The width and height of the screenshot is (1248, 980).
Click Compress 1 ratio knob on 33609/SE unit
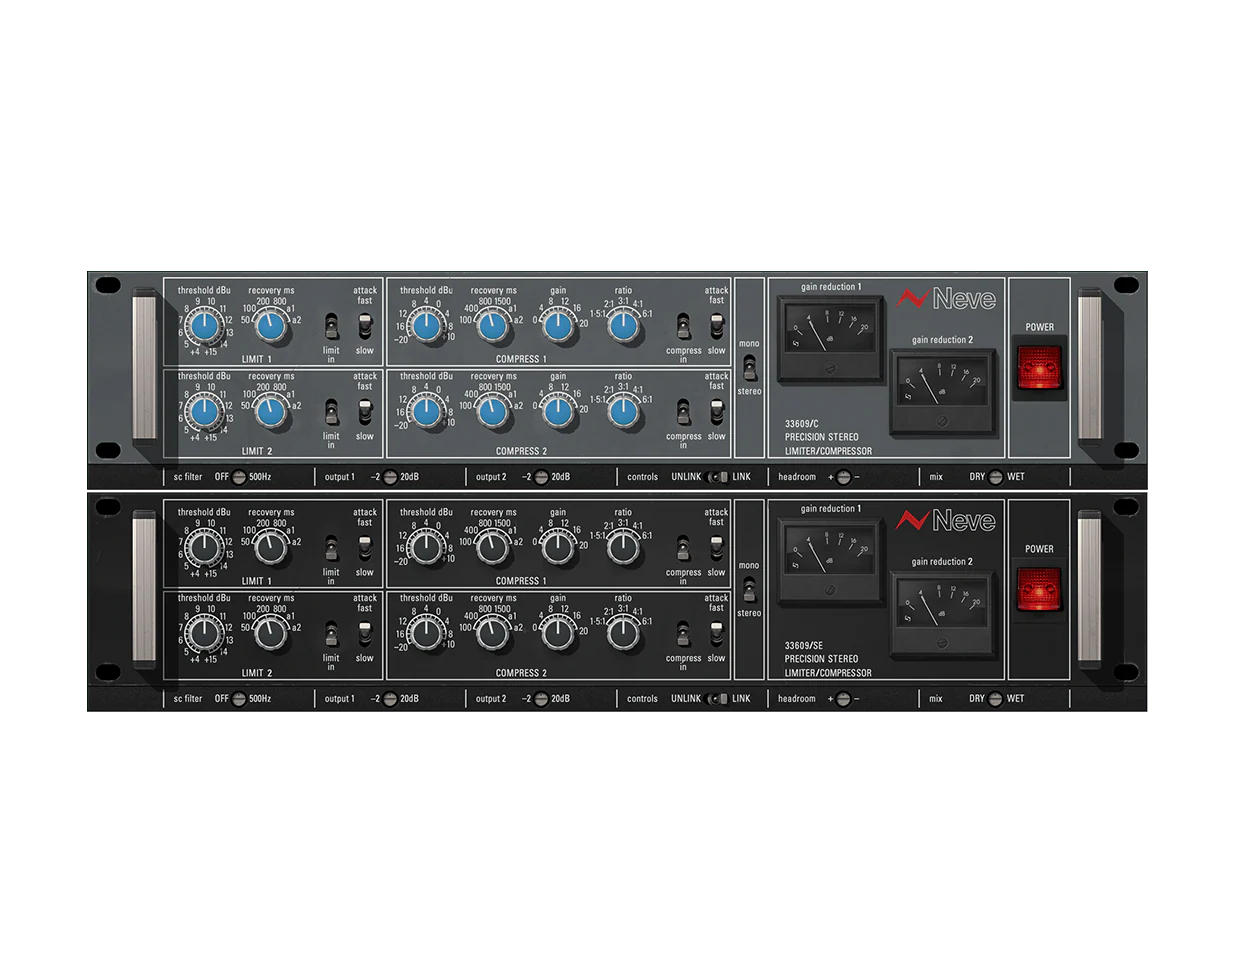pyautogui.click(x=623, y=548)
